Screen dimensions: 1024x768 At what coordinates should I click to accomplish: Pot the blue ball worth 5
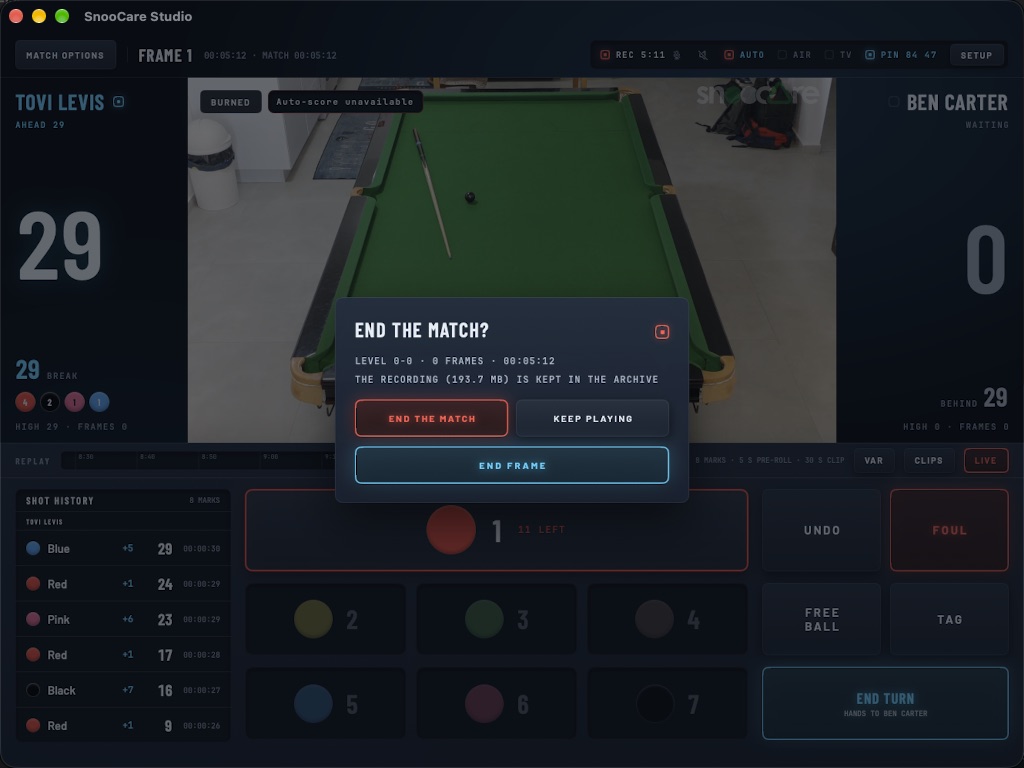coord(326,703)
